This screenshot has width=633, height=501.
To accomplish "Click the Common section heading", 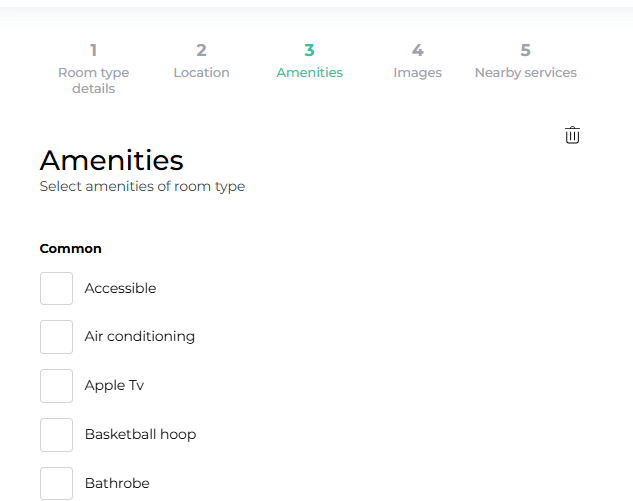I will coord(70,249).
